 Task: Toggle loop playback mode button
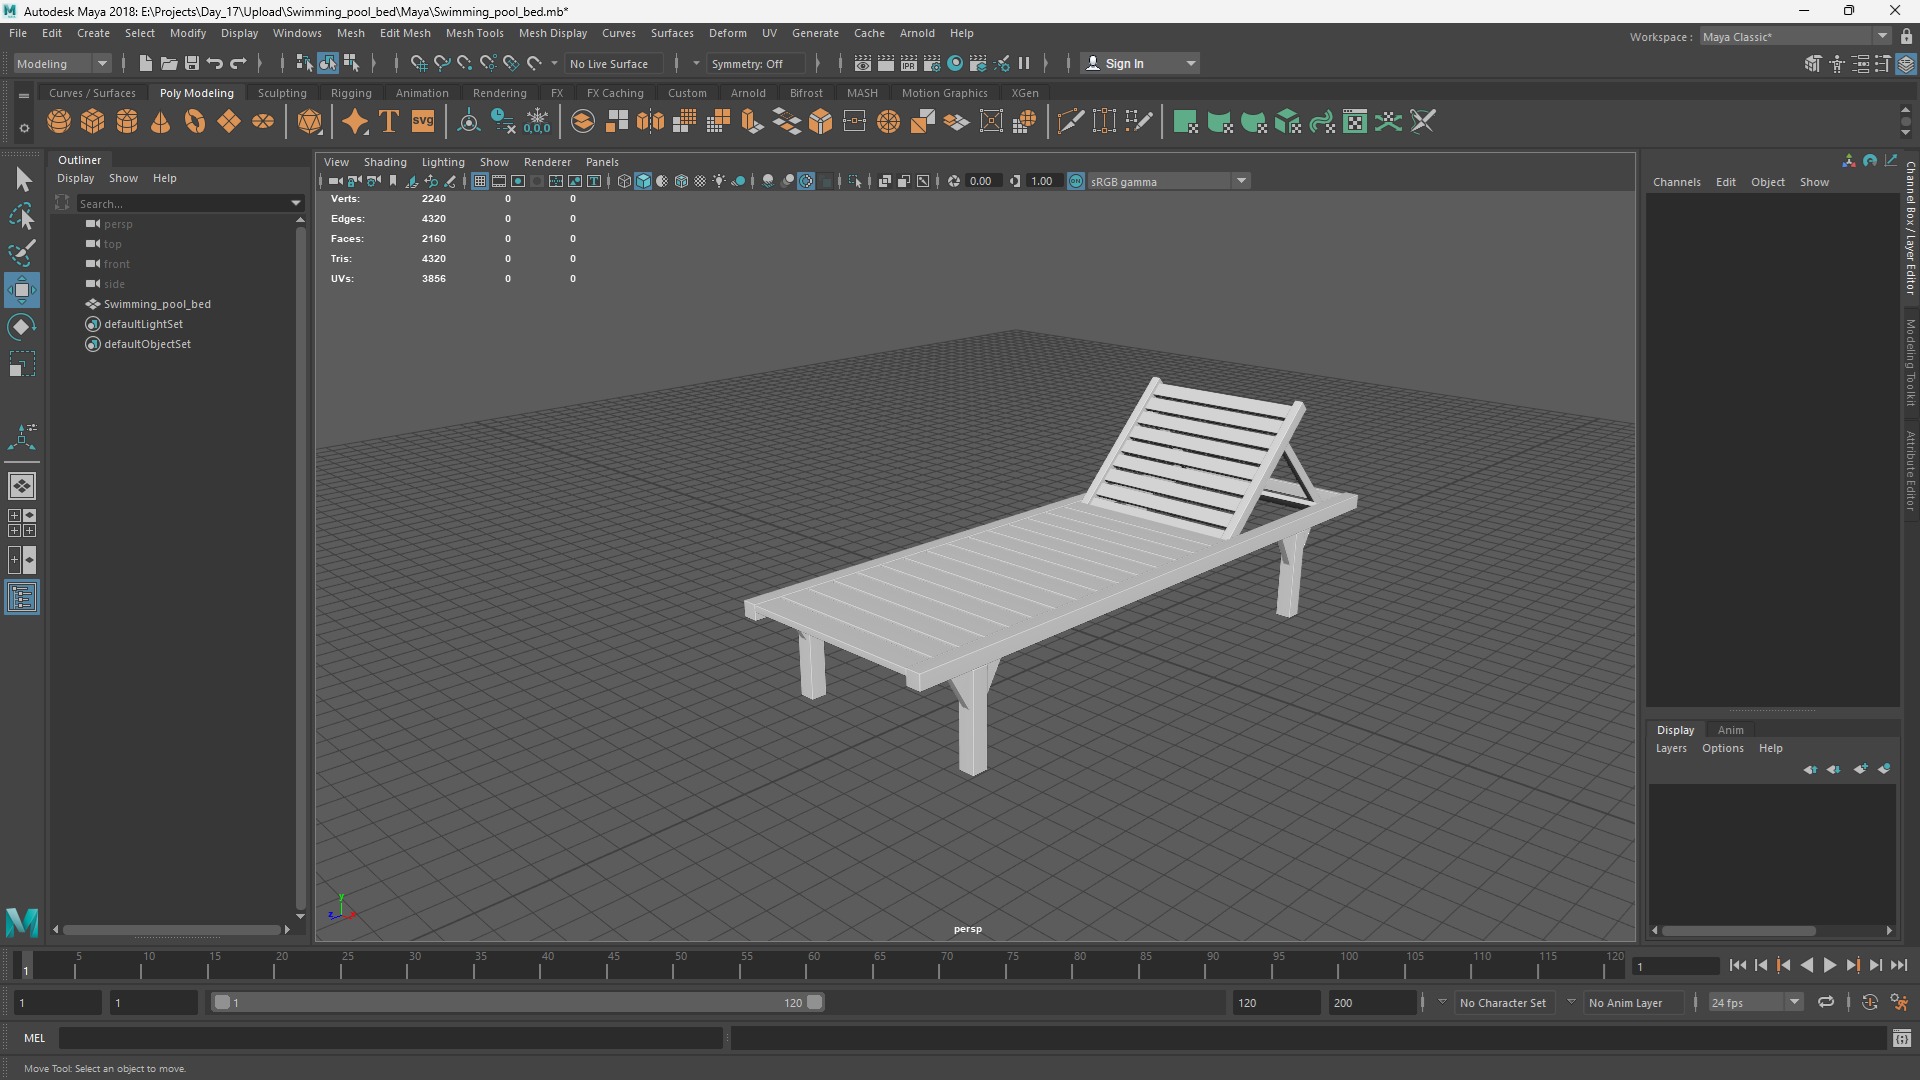coord(1826,1002)
